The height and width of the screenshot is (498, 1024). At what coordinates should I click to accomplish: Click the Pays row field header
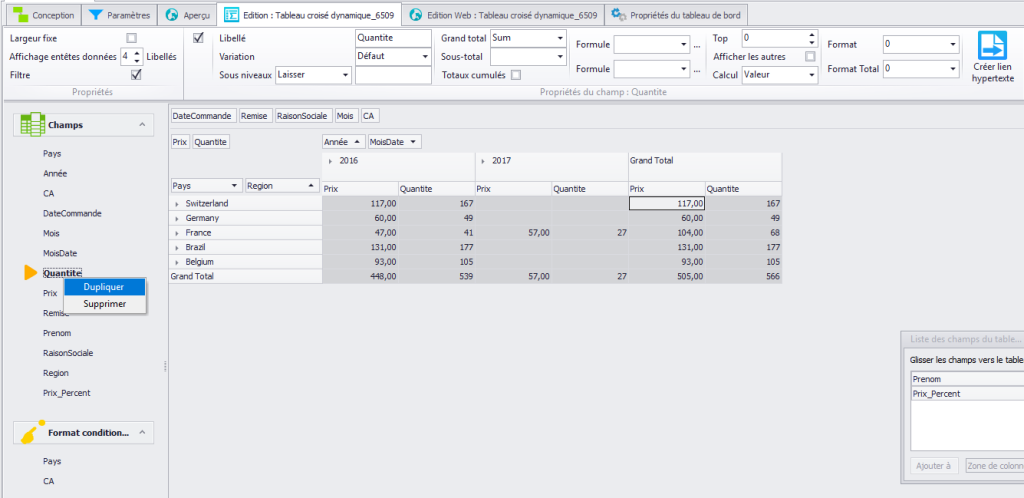tap(206, 186)
